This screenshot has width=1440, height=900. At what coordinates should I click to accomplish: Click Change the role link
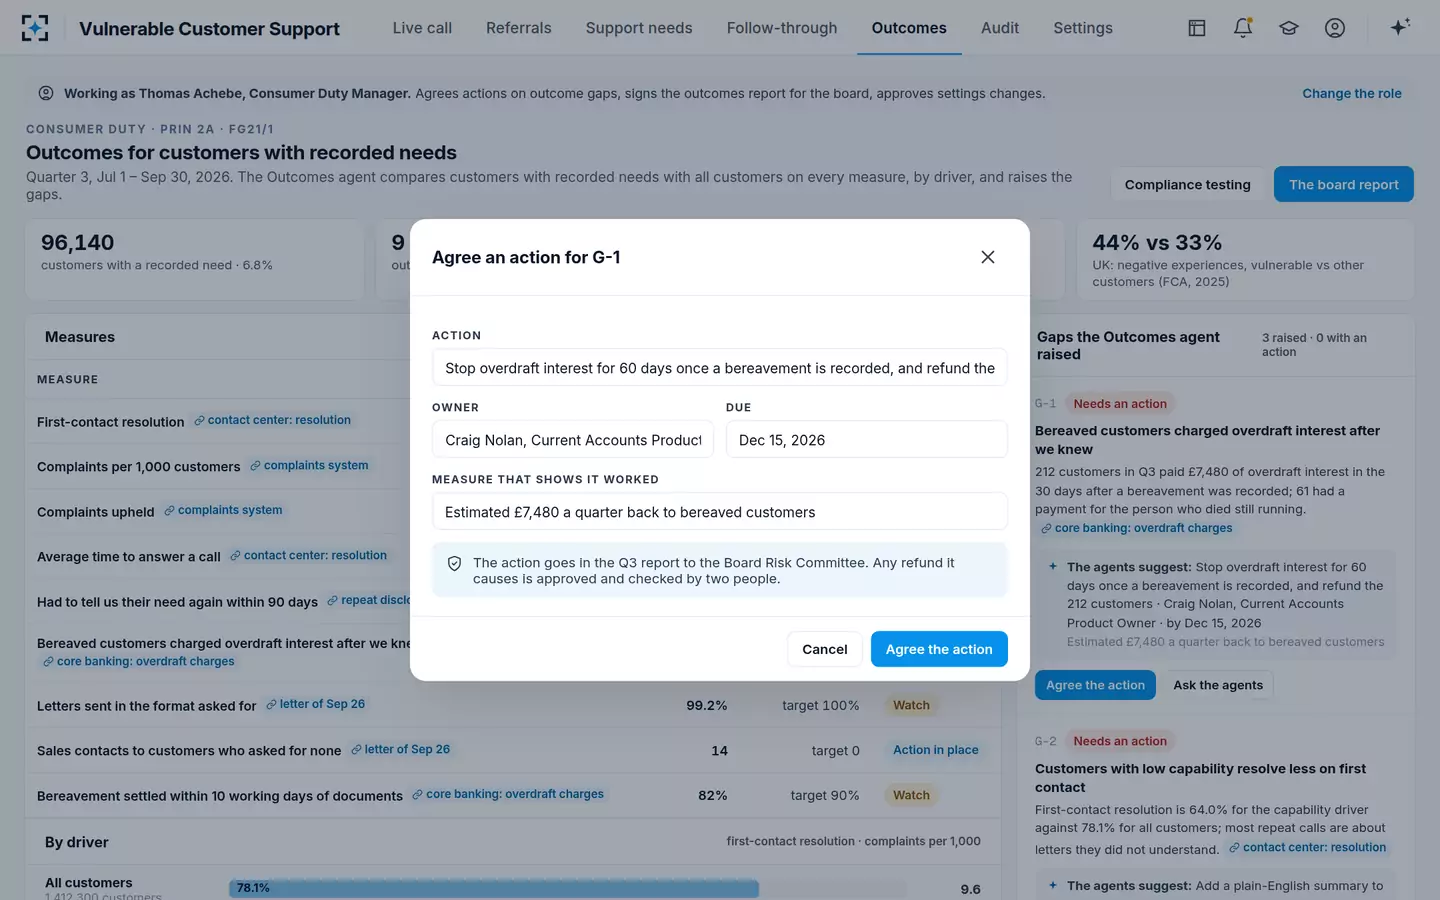coord(1352,93)
